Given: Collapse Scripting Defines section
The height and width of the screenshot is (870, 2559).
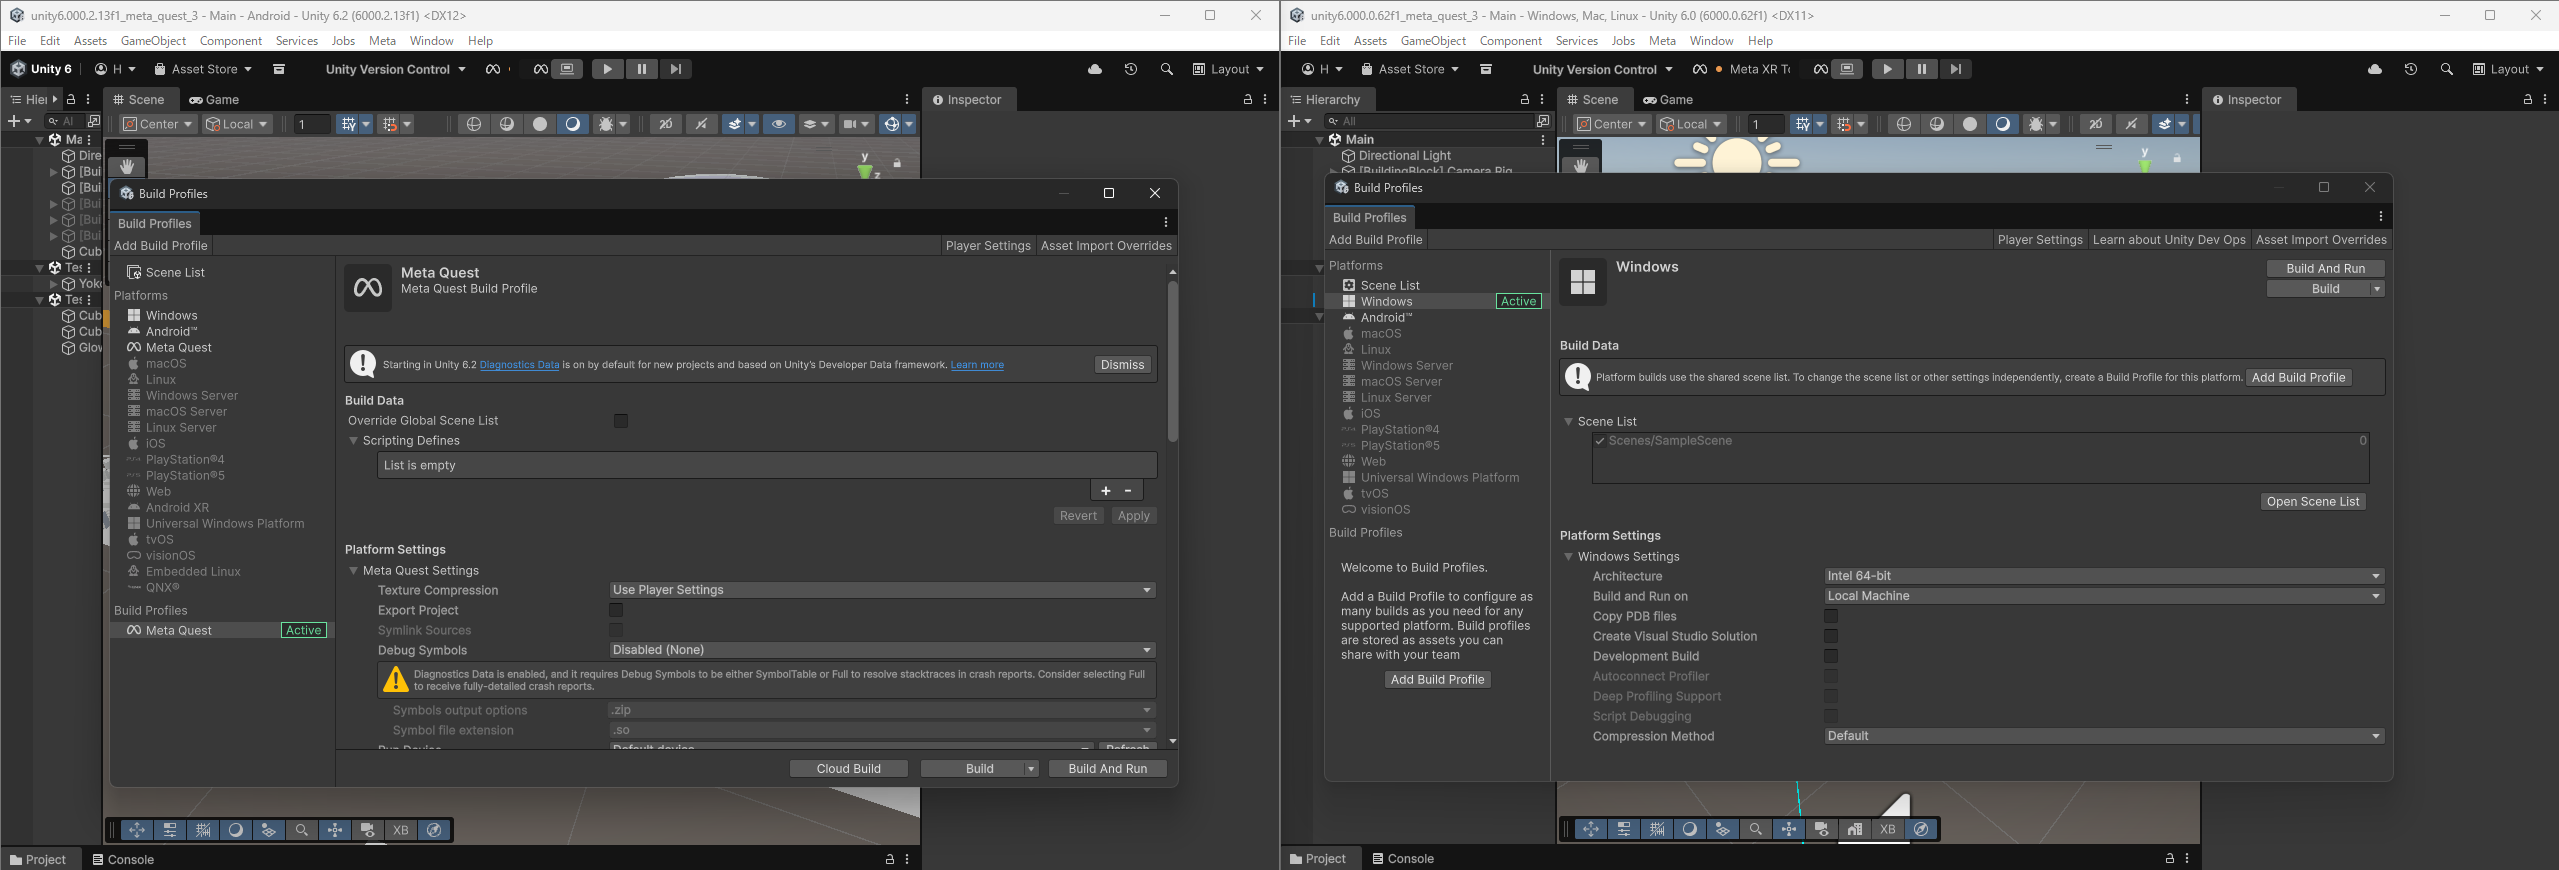Looking at the screenshot, I should (x=353, y=441).
